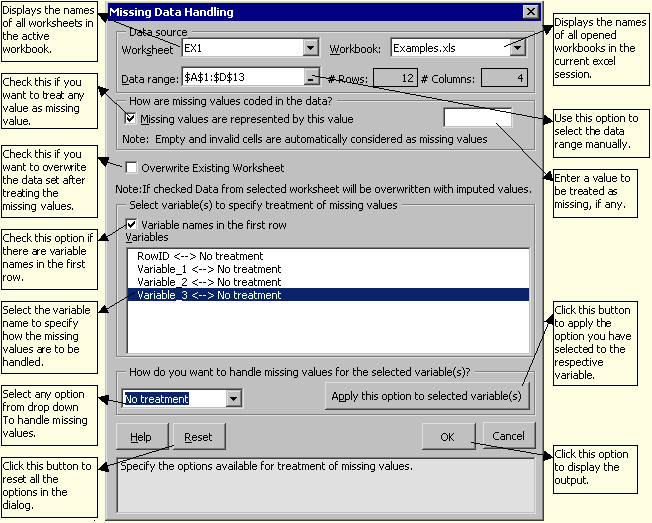
Task: Click the missing value code text box
Action: tap(477, 119)
